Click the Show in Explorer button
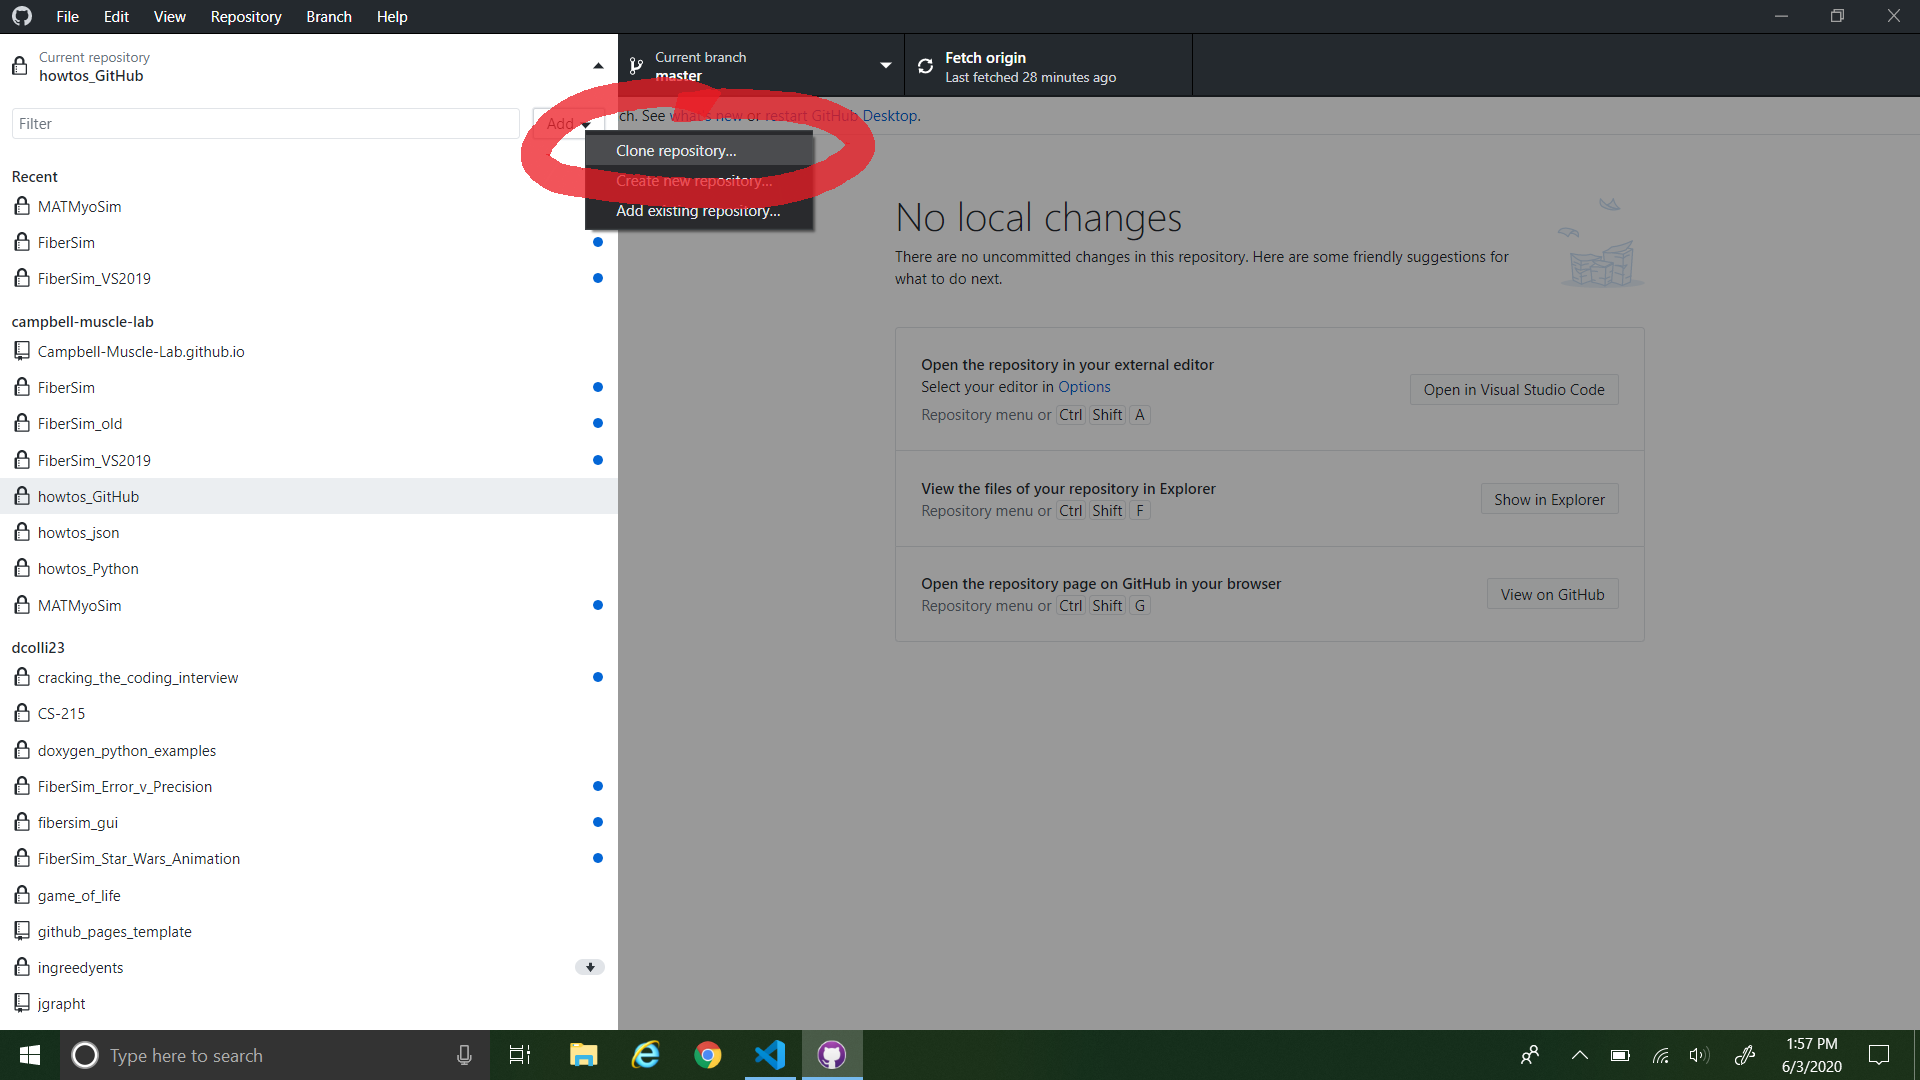Screen dimensions: 1920x1080 1549,499
